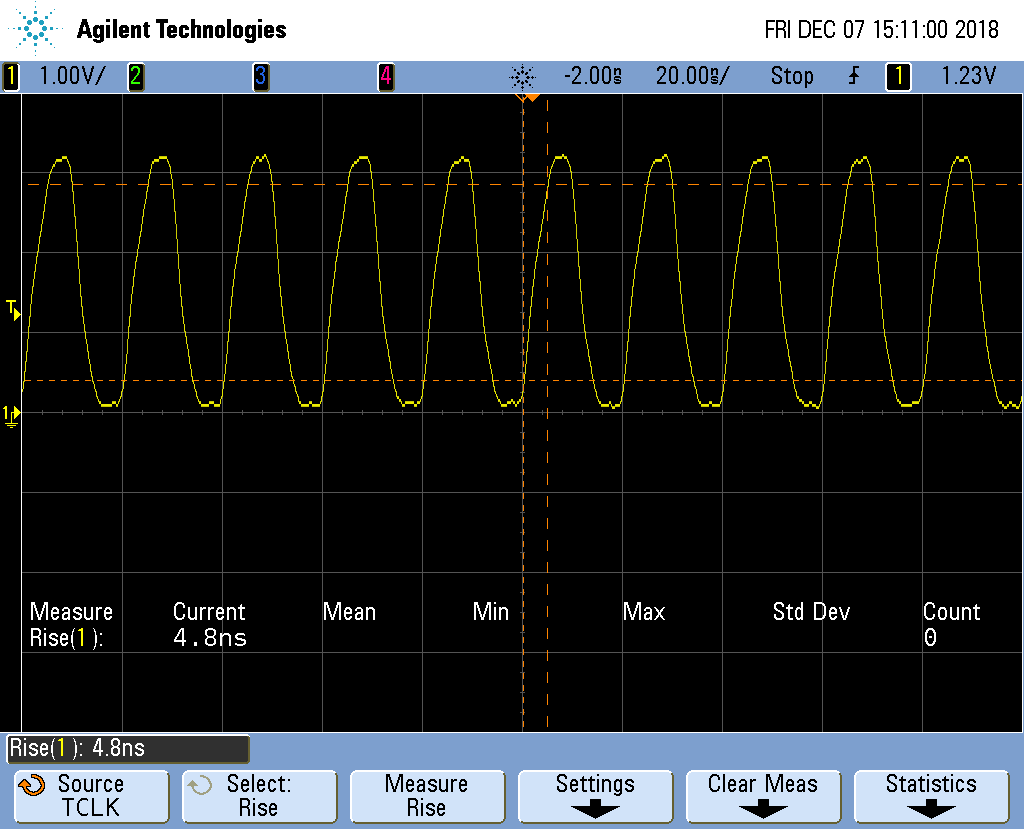
Task: Select the green channel 2 indicator
Action: coord(135,76)
